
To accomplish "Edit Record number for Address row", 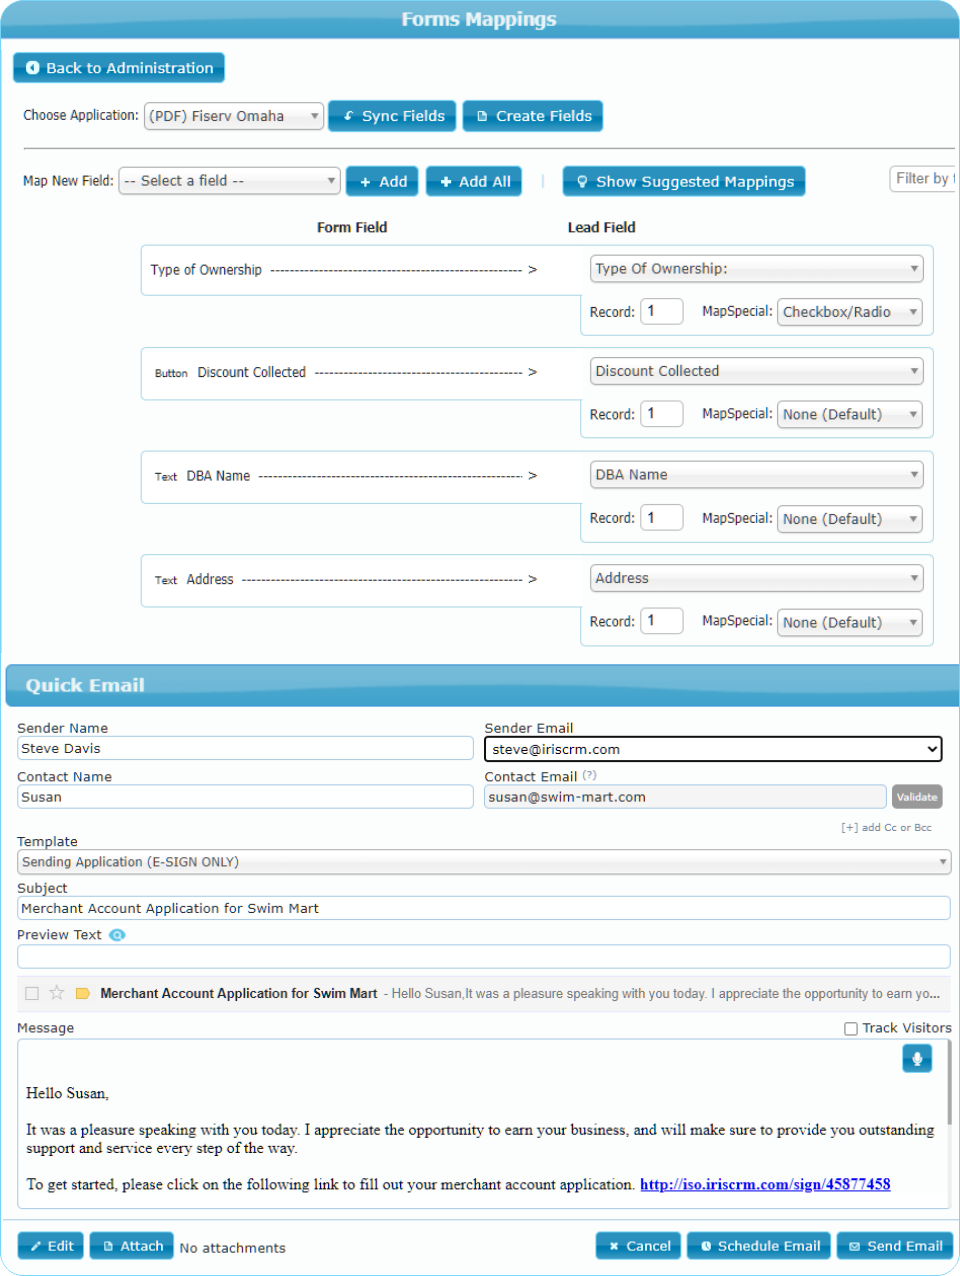I will click(662, 621).
